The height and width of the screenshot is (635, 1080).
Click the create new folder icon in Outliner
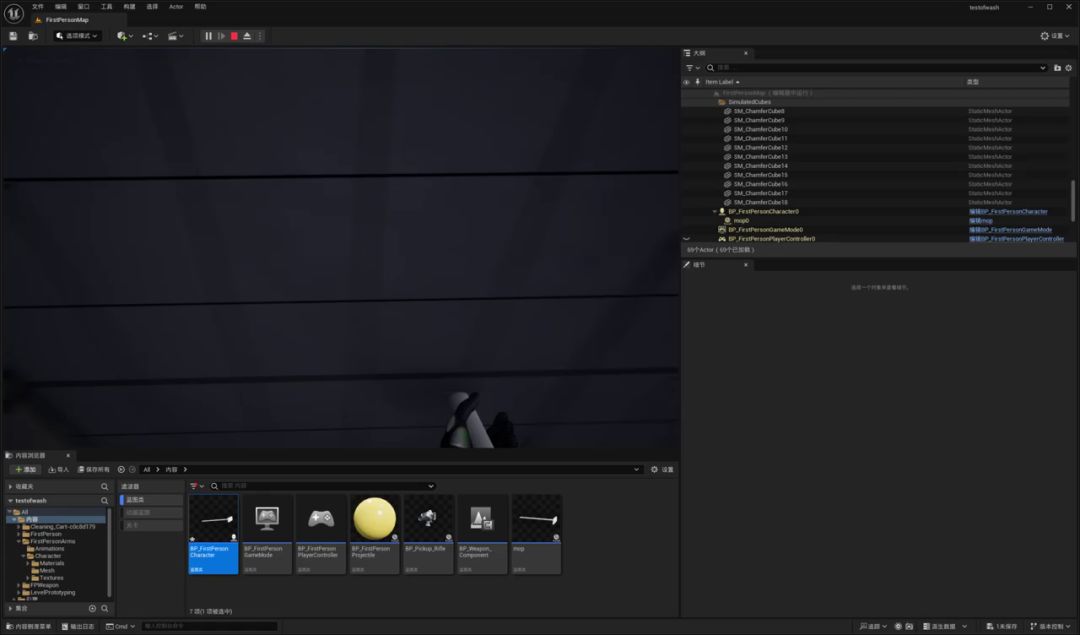(1057, 68)
